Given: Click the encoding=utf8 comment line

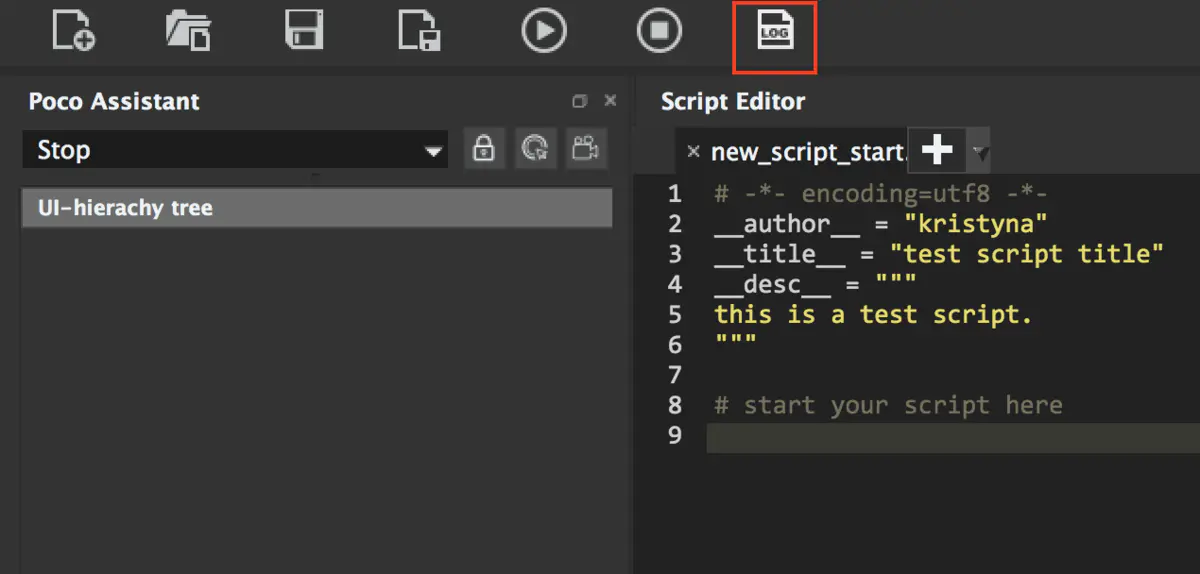Looking at the screenshot, I should coord(880,194).
